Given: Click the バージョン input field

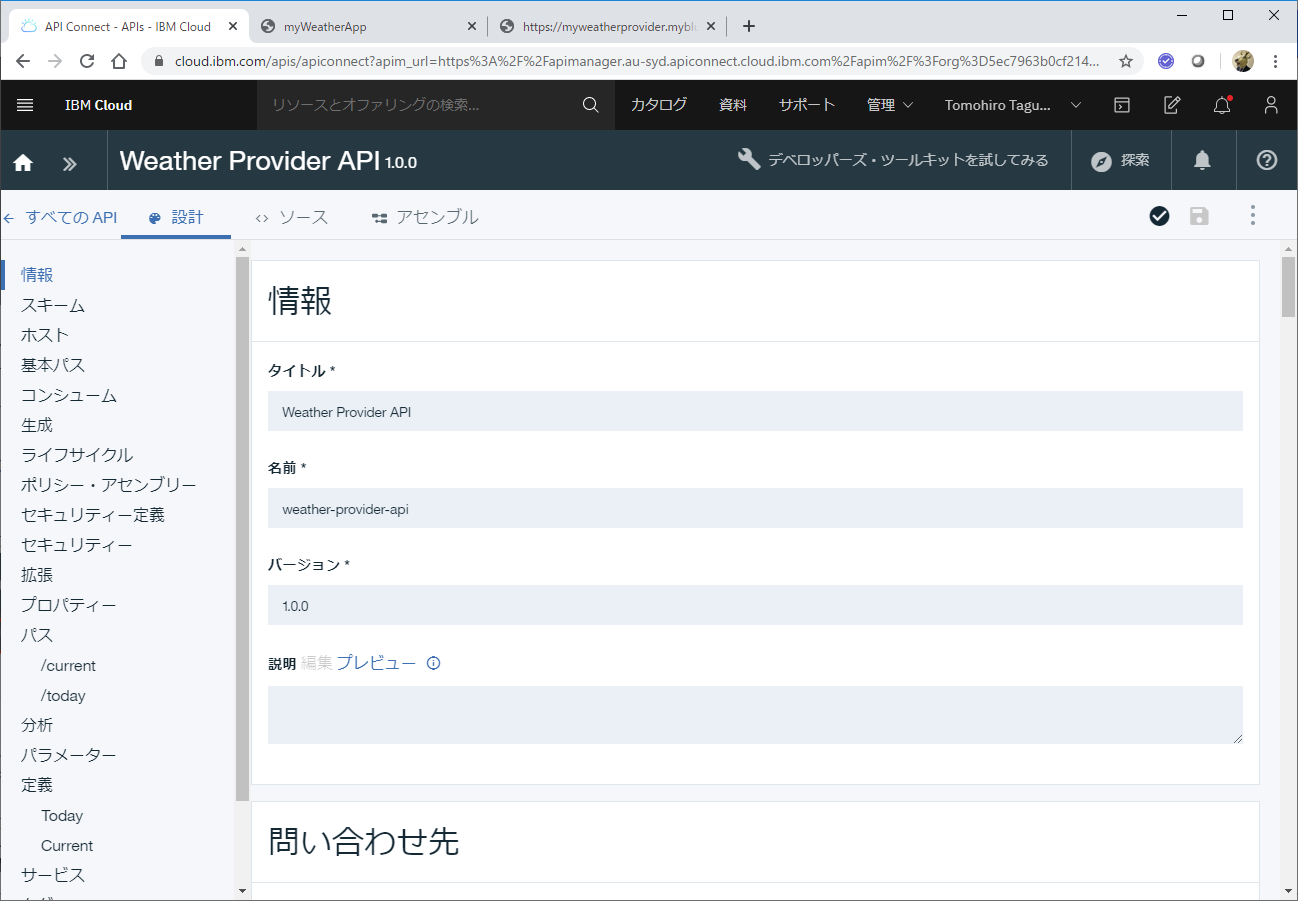Looking at the screenshot, I should tap(755, 605).
